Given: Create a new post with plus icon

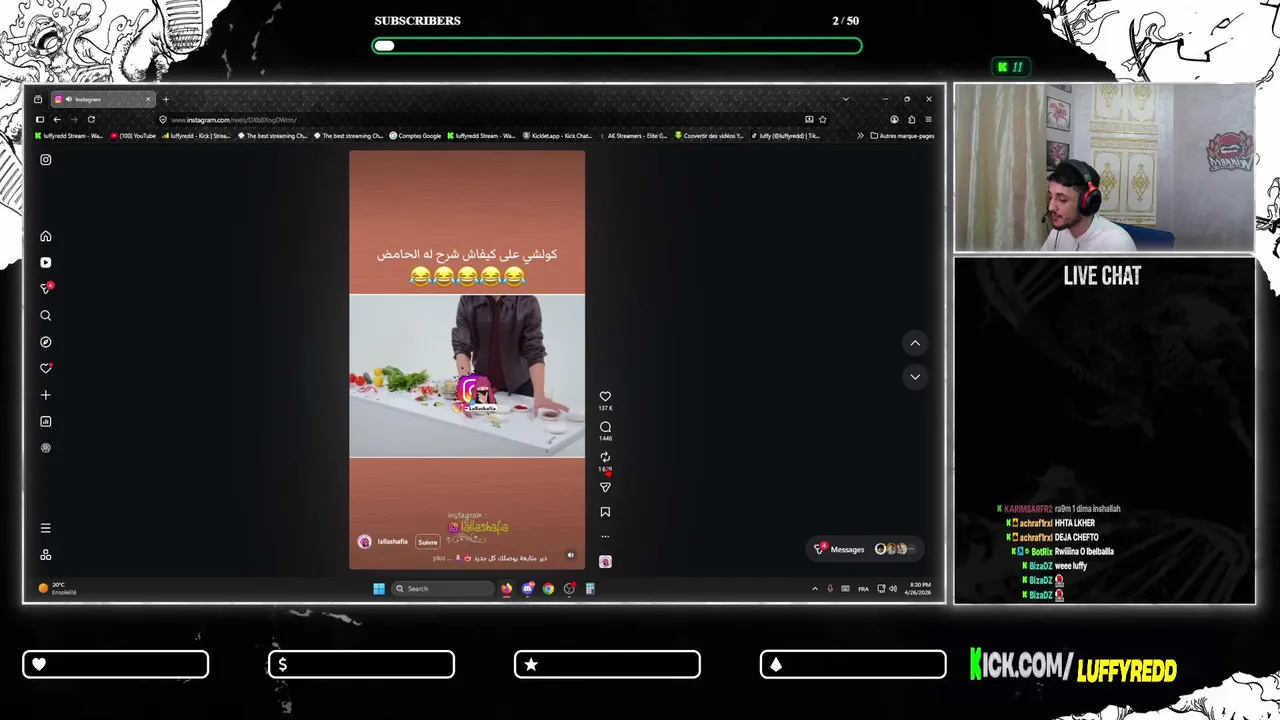Looking at the screenshot, I should (x=45, y=395).
